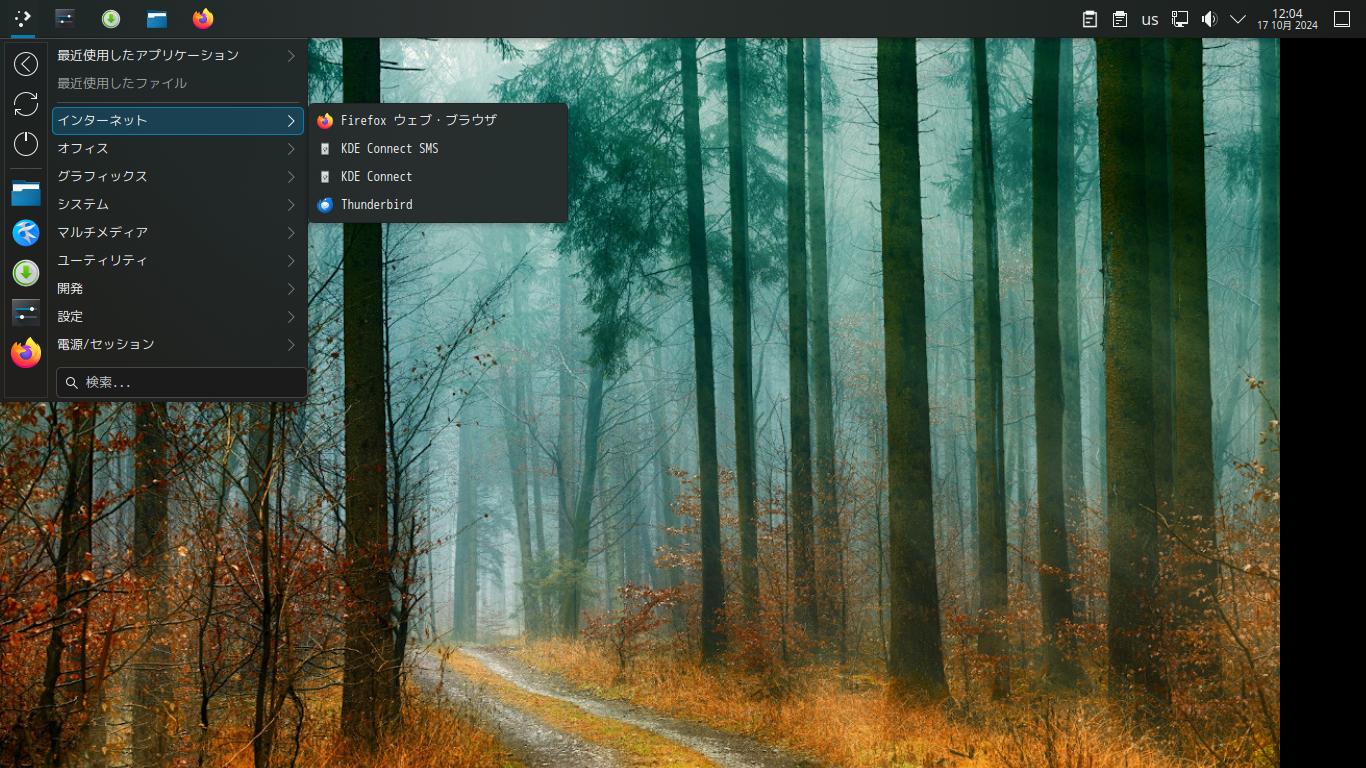The image size is (1366, 768).
Task: Launch Firefox from the top panel
Action: click(x=203, y=18)
